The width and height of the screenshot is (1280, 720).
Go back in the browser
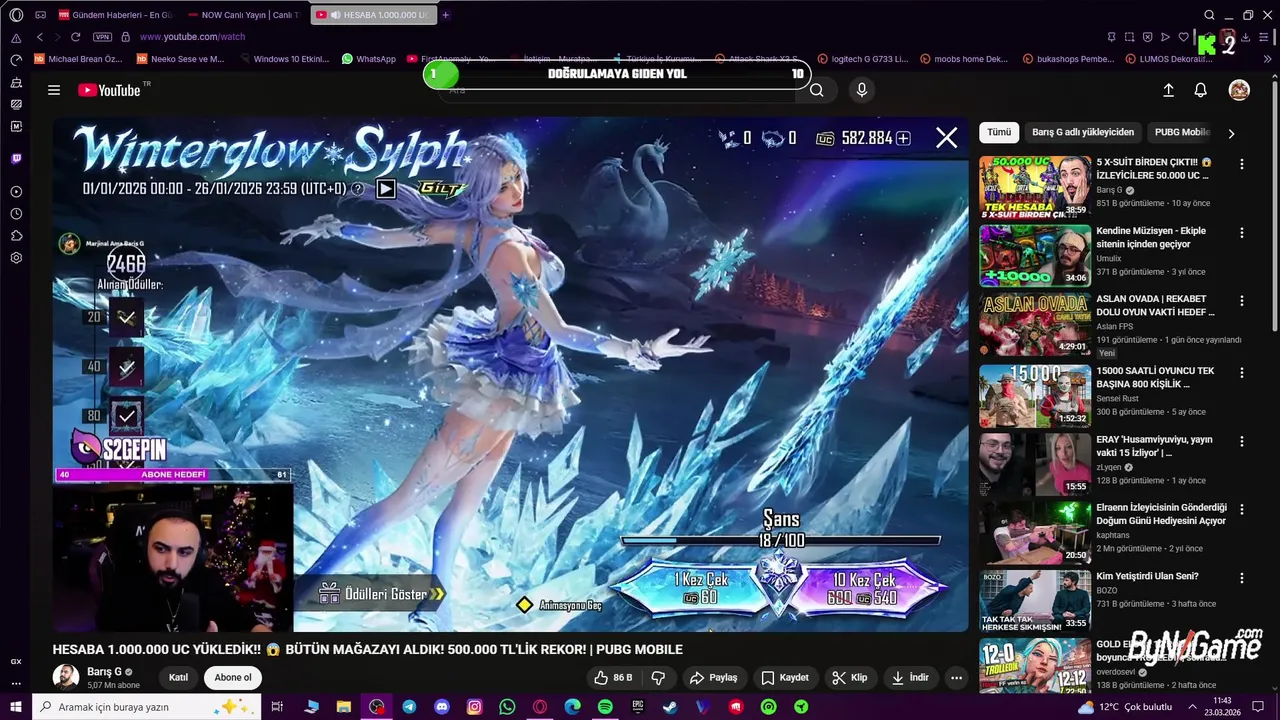coord(40,37)
